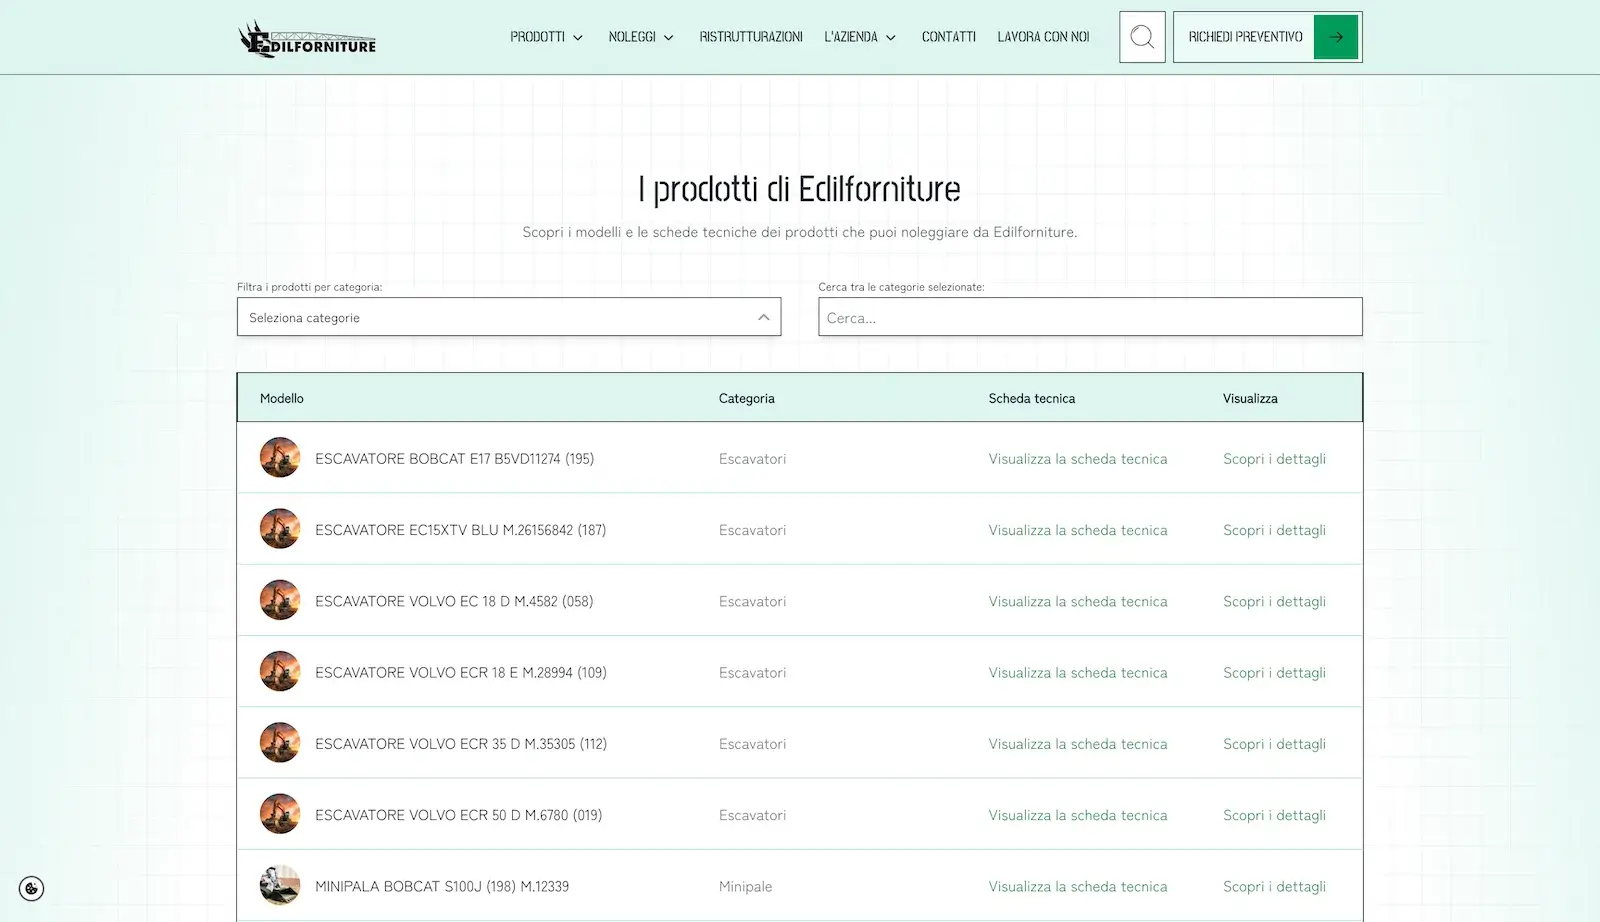Select text MINIPALA BOBCAT S100J (198) M.12339

tap(442, 886)
